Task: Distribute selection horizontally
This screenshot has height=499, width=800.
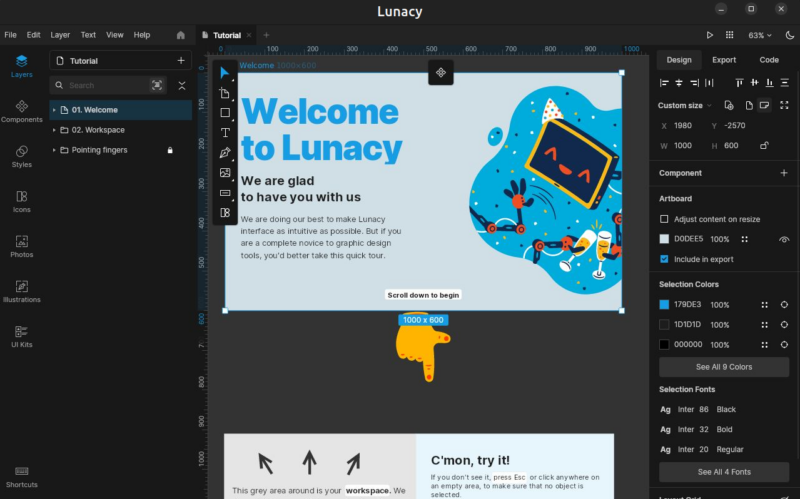Action: click(x=709, y=83)
